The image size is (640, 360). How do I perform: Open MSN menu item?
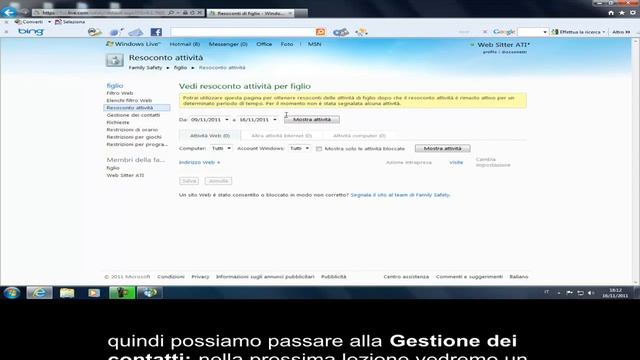314,44
